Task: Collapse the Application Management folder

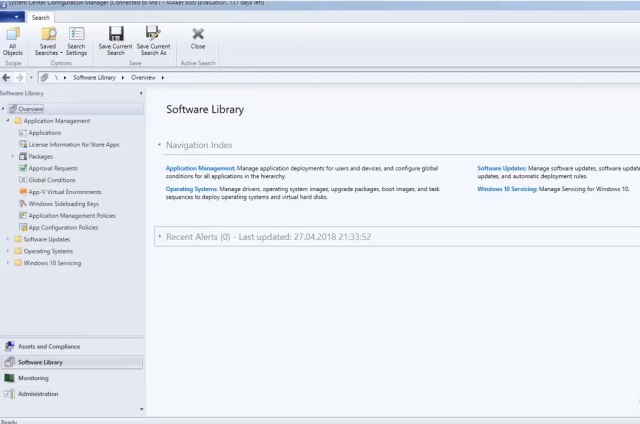Action: 8,121
